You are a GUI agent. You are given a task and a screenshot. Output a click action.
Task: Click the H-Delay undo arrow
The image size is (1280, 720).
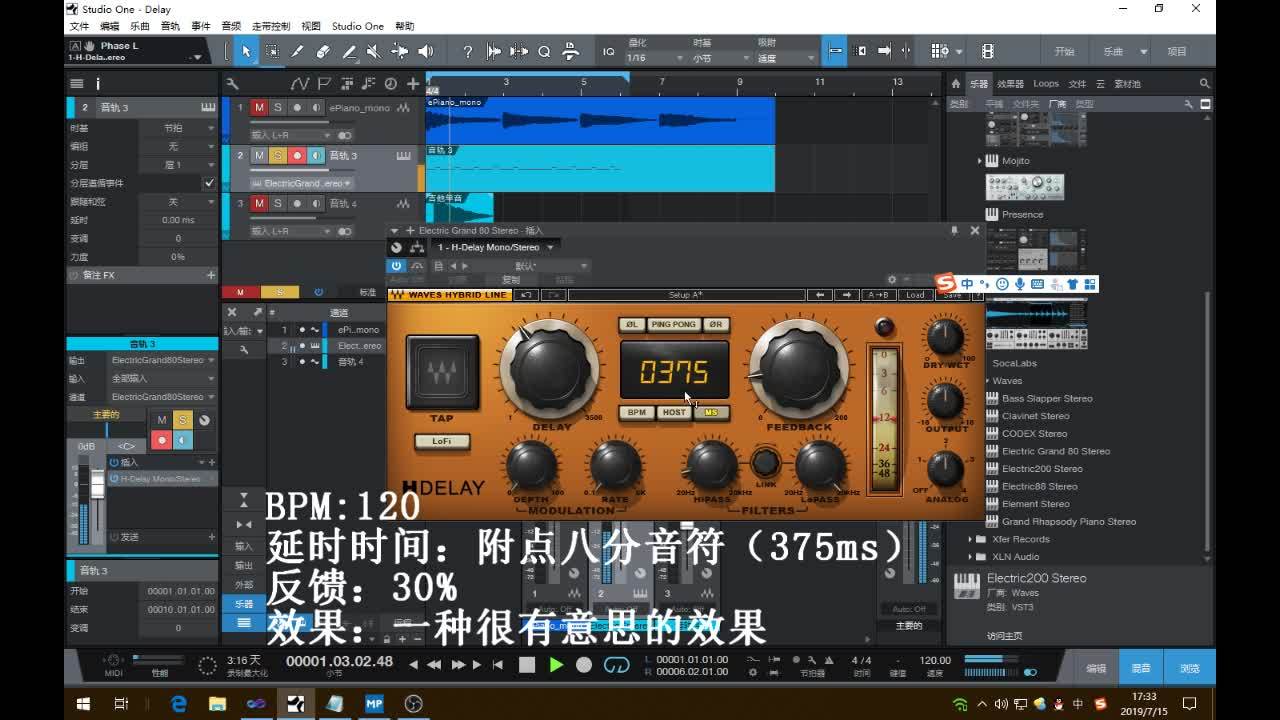[x=527, y=295]
